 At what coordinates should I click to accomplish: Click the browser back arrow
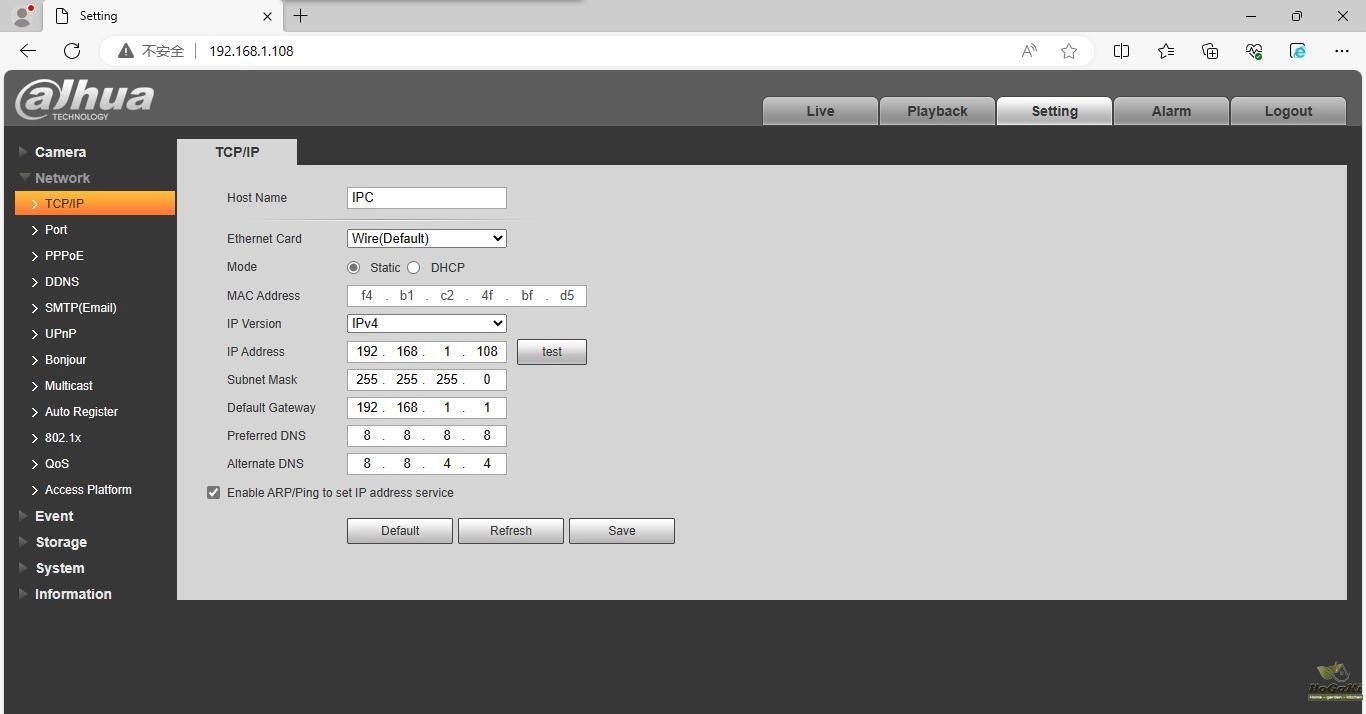pyautogui.click(x=28, y=51)
